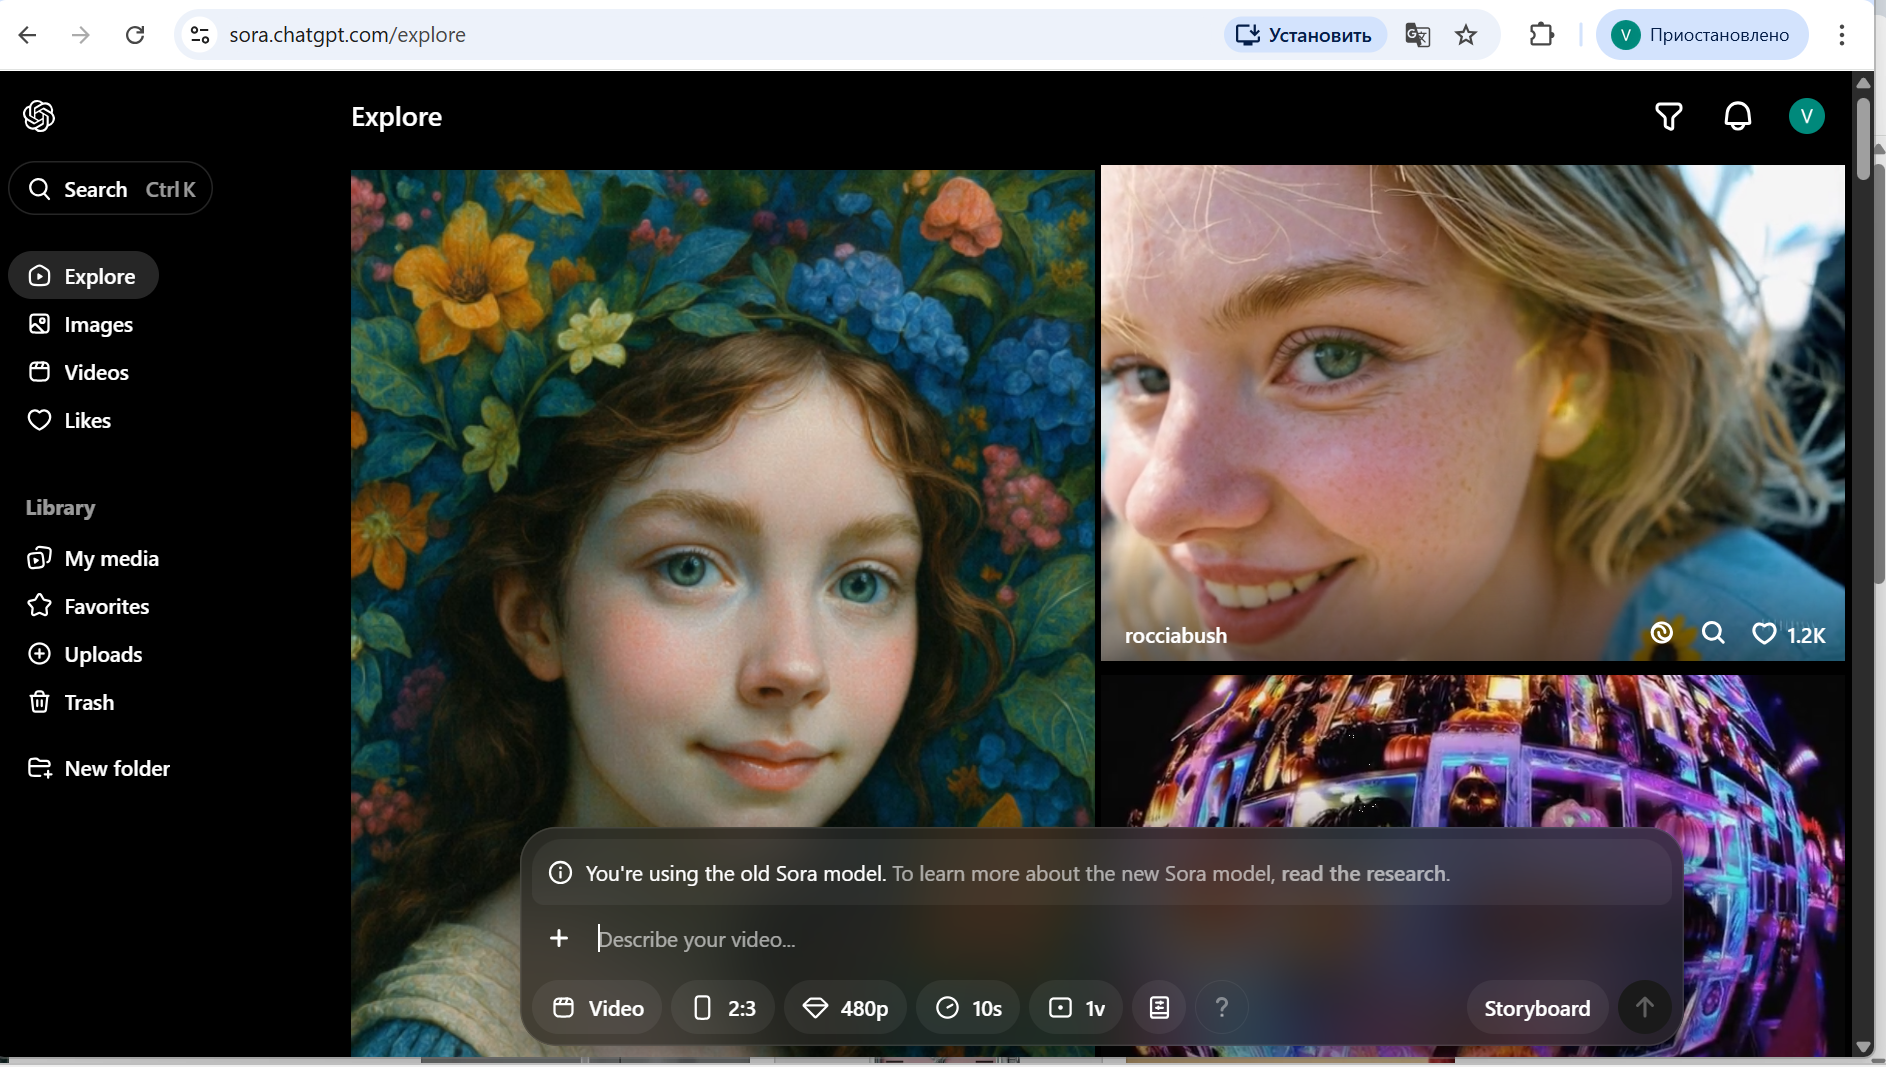This screenshot has height=1067, width=1886.
Task: Click the help question mark button
Action: (x=1221, y=1008)
